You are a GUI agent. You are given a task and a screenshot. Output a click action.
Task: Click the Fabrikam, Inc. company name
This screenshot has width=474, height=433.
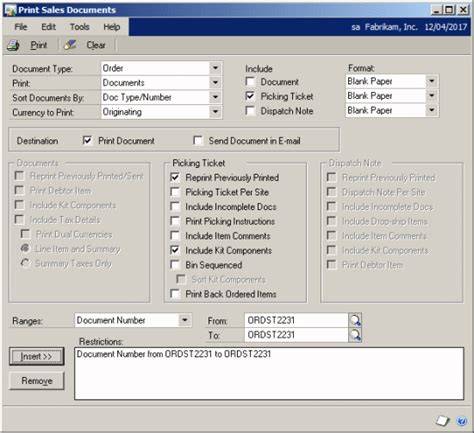tap(391, 27)
